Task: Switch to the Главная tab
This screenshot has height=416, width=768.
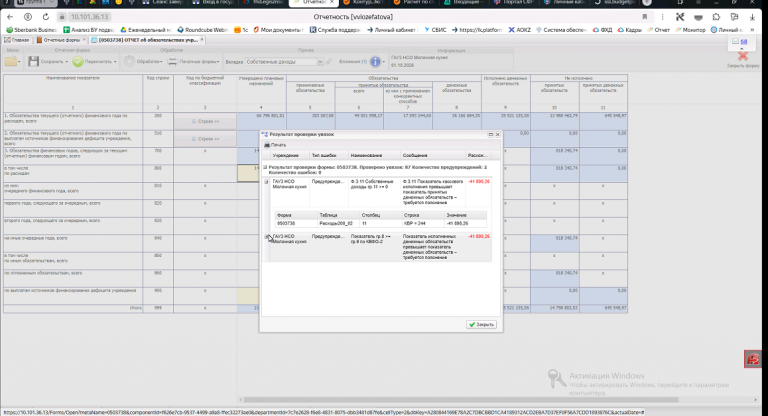Action: pos(17,40)
